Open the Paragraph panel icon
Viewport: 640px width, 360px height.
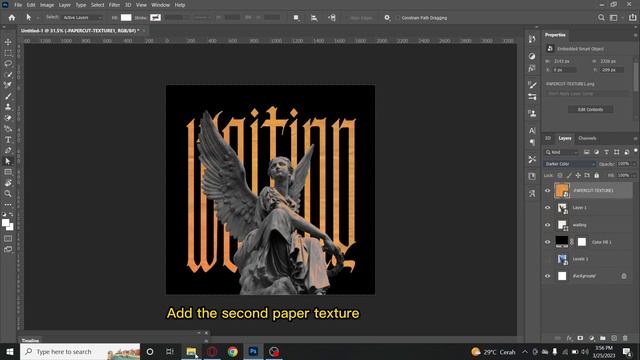[x=532, y=142]
